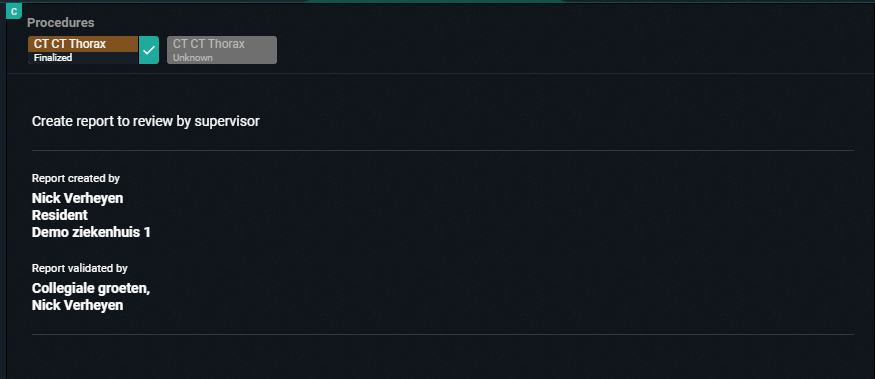Click the 'Report validated by' label
Image resolution: width=875 pixels, height=379 pixels.
click(x=80, y=268)
